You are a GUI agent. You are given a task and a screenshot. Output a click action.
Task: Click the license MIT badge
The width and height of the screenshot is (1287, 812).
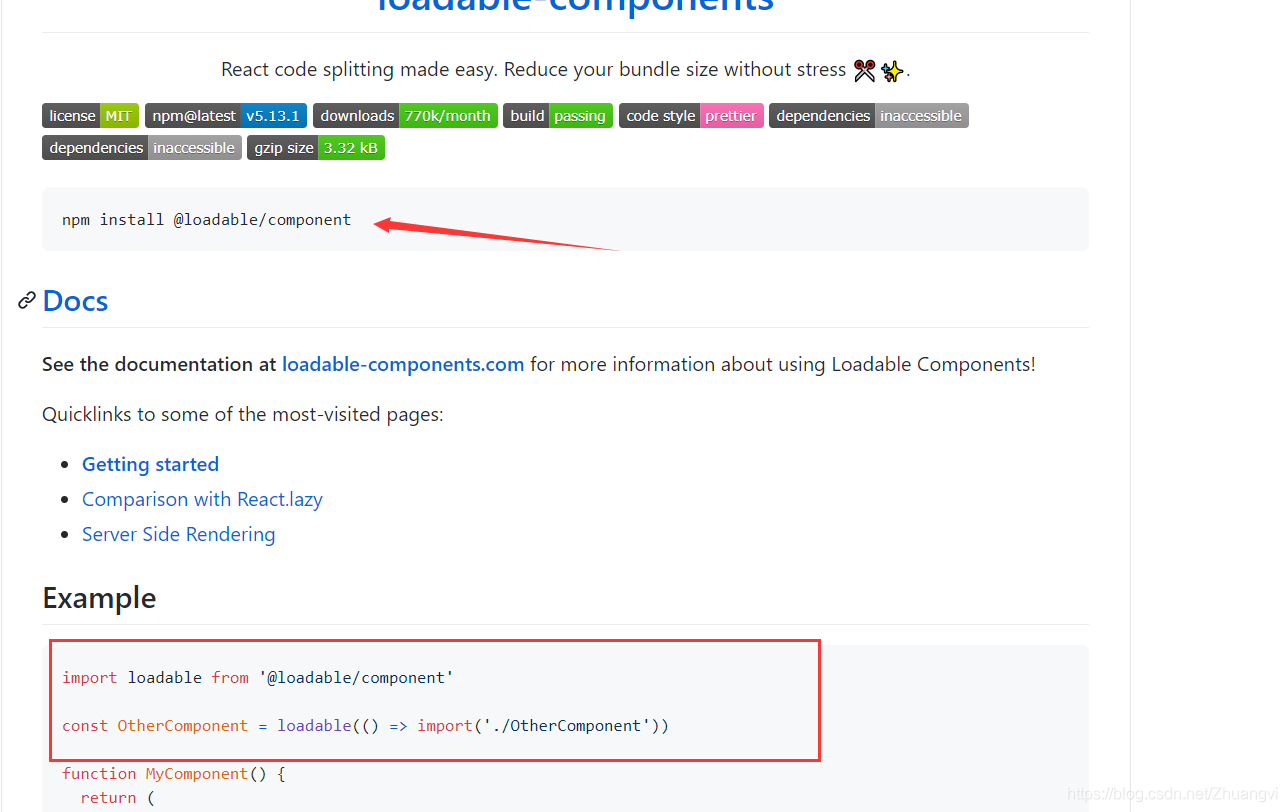point(90,116)
